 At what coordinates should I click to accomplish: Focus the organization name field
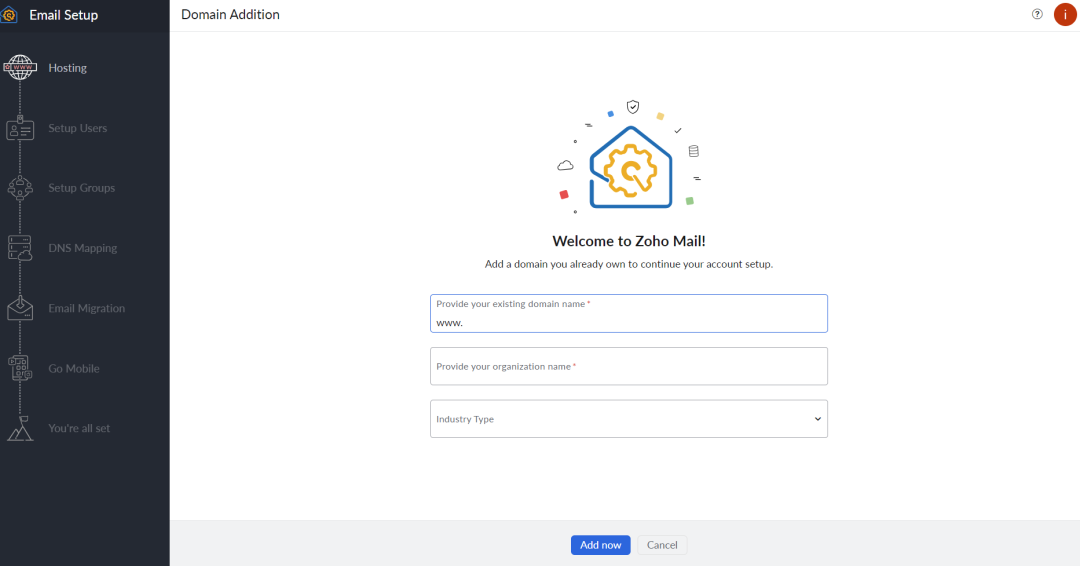(x=629, y=366)
